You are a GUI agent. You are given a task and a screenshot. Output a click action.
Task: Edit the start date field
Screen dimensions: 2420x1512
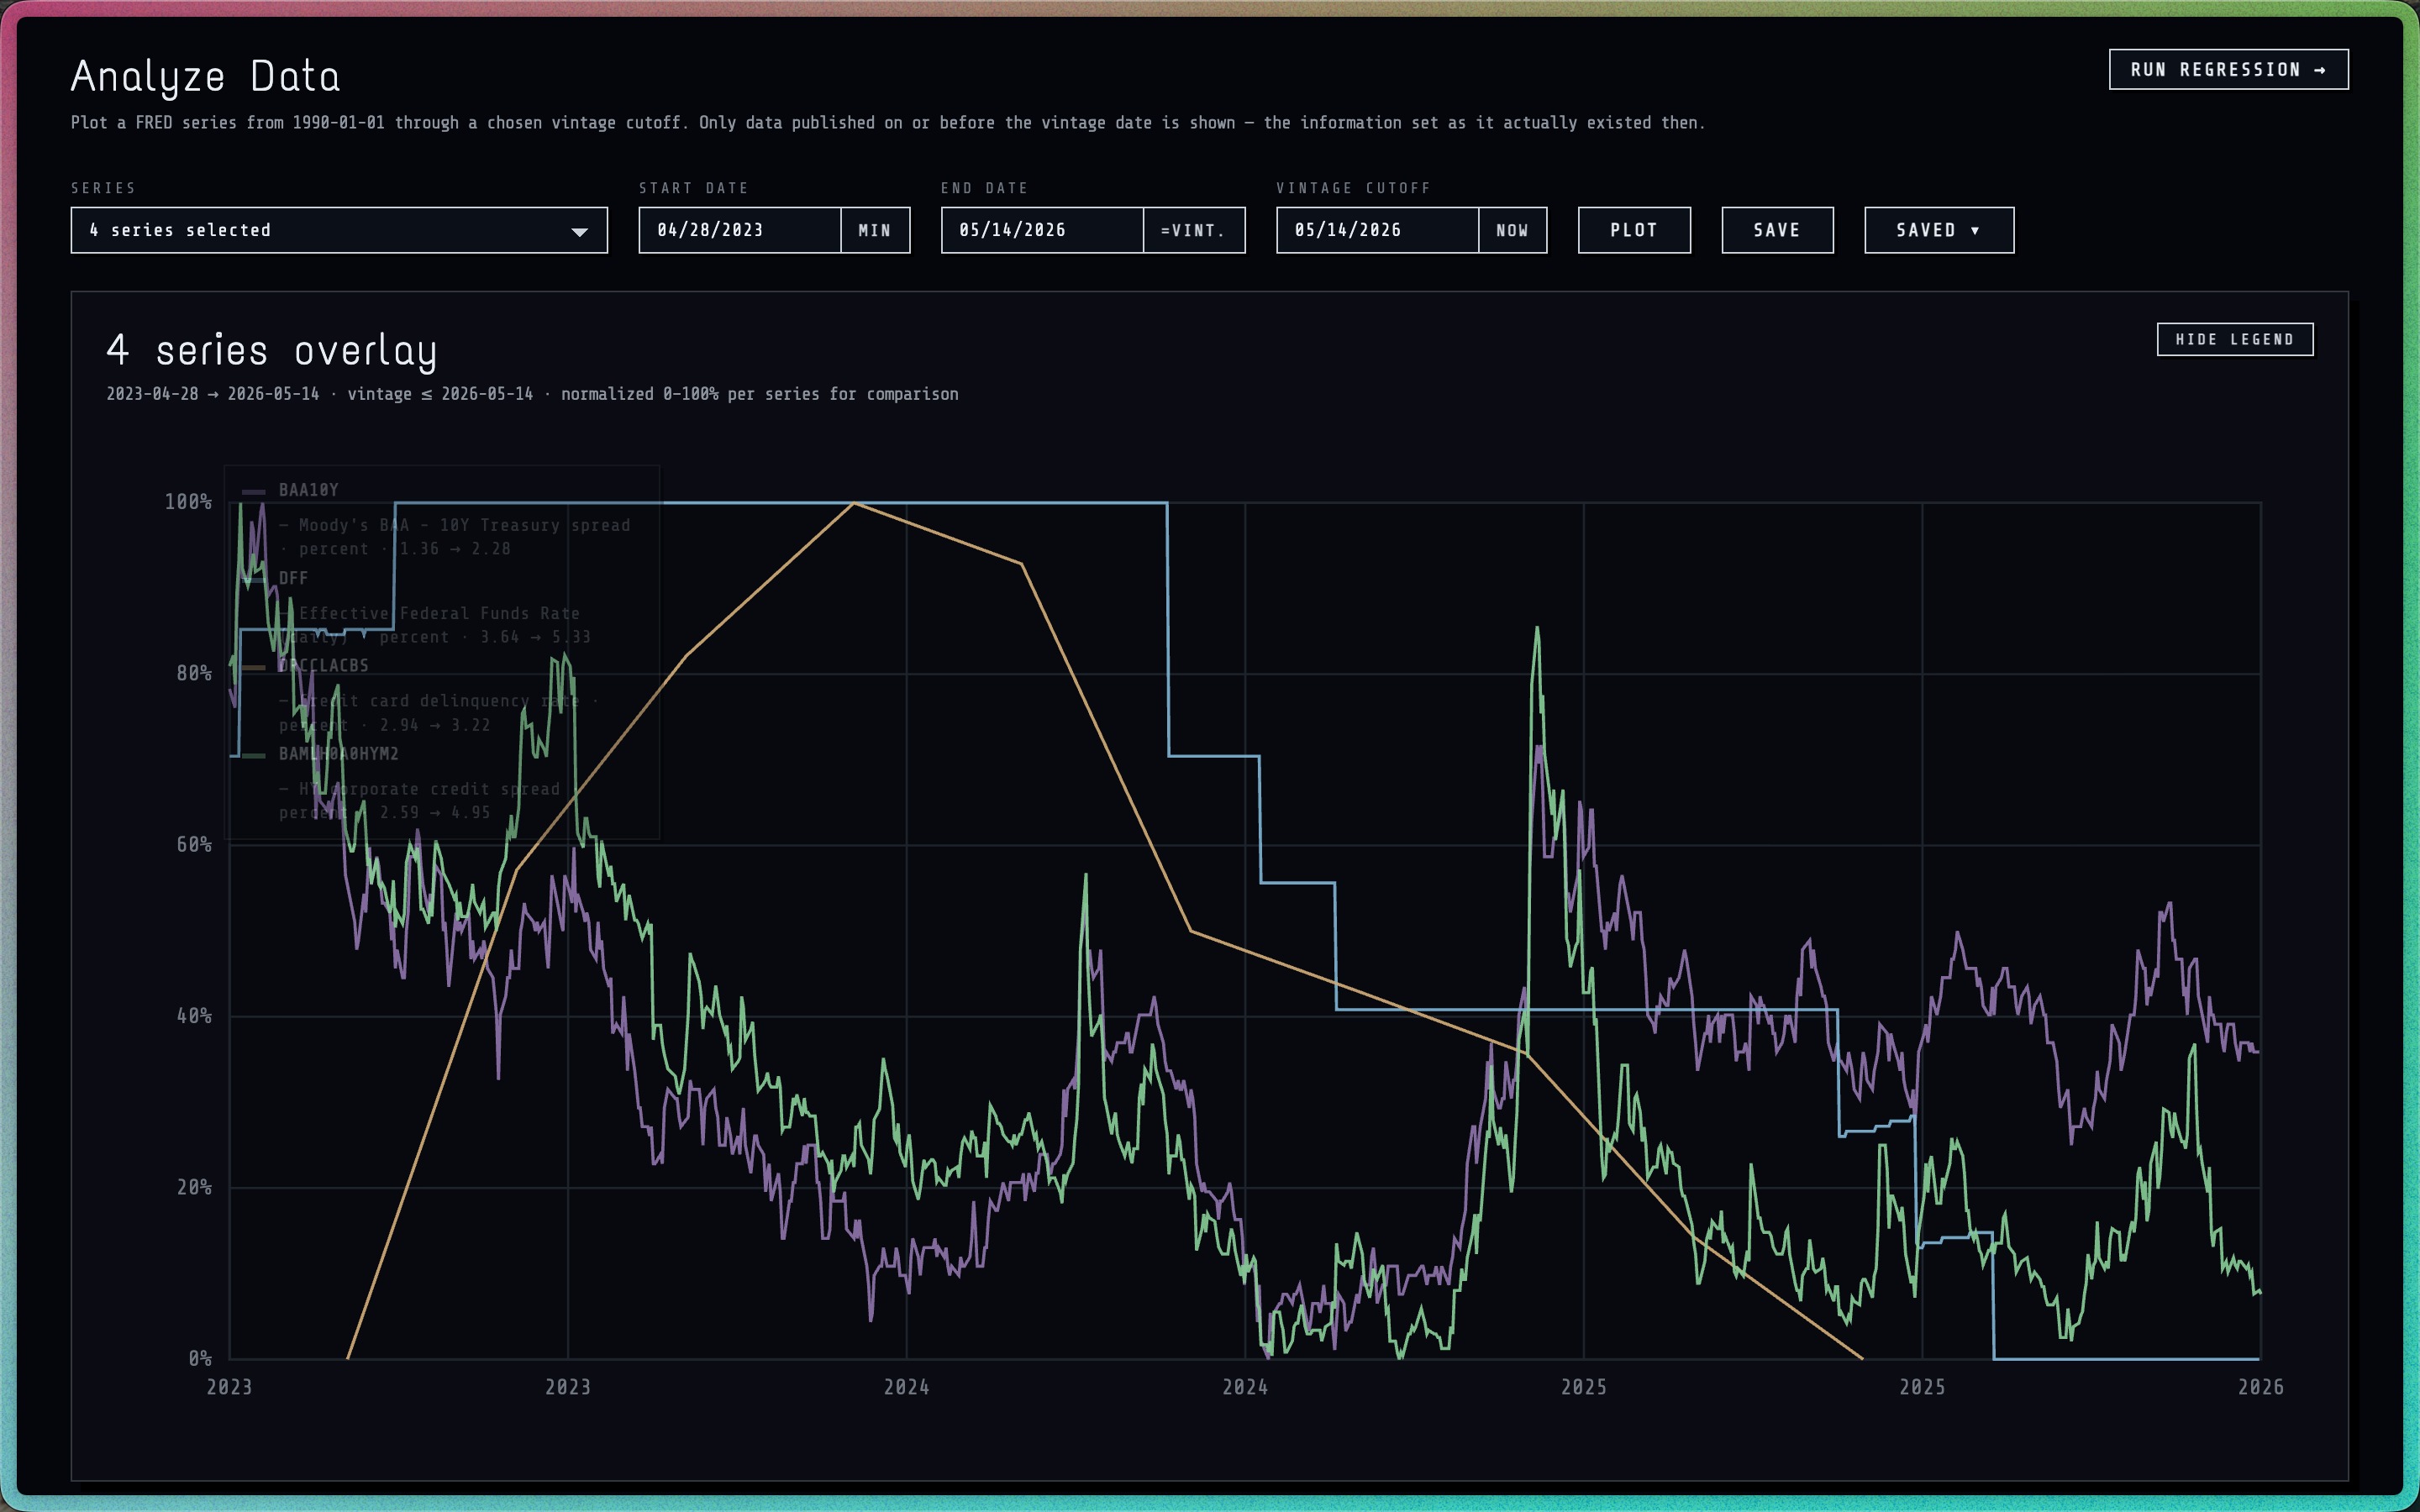(x=740, y=231)
